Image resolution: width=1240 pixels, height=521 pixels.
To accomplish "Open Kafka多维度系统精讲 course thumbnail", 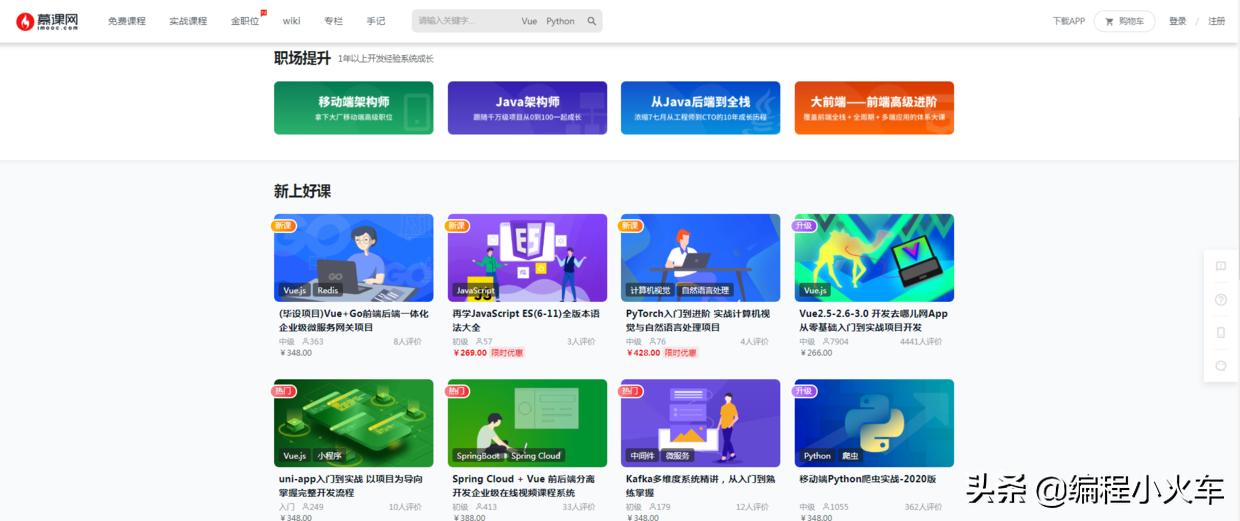I will tap(700, 423).
